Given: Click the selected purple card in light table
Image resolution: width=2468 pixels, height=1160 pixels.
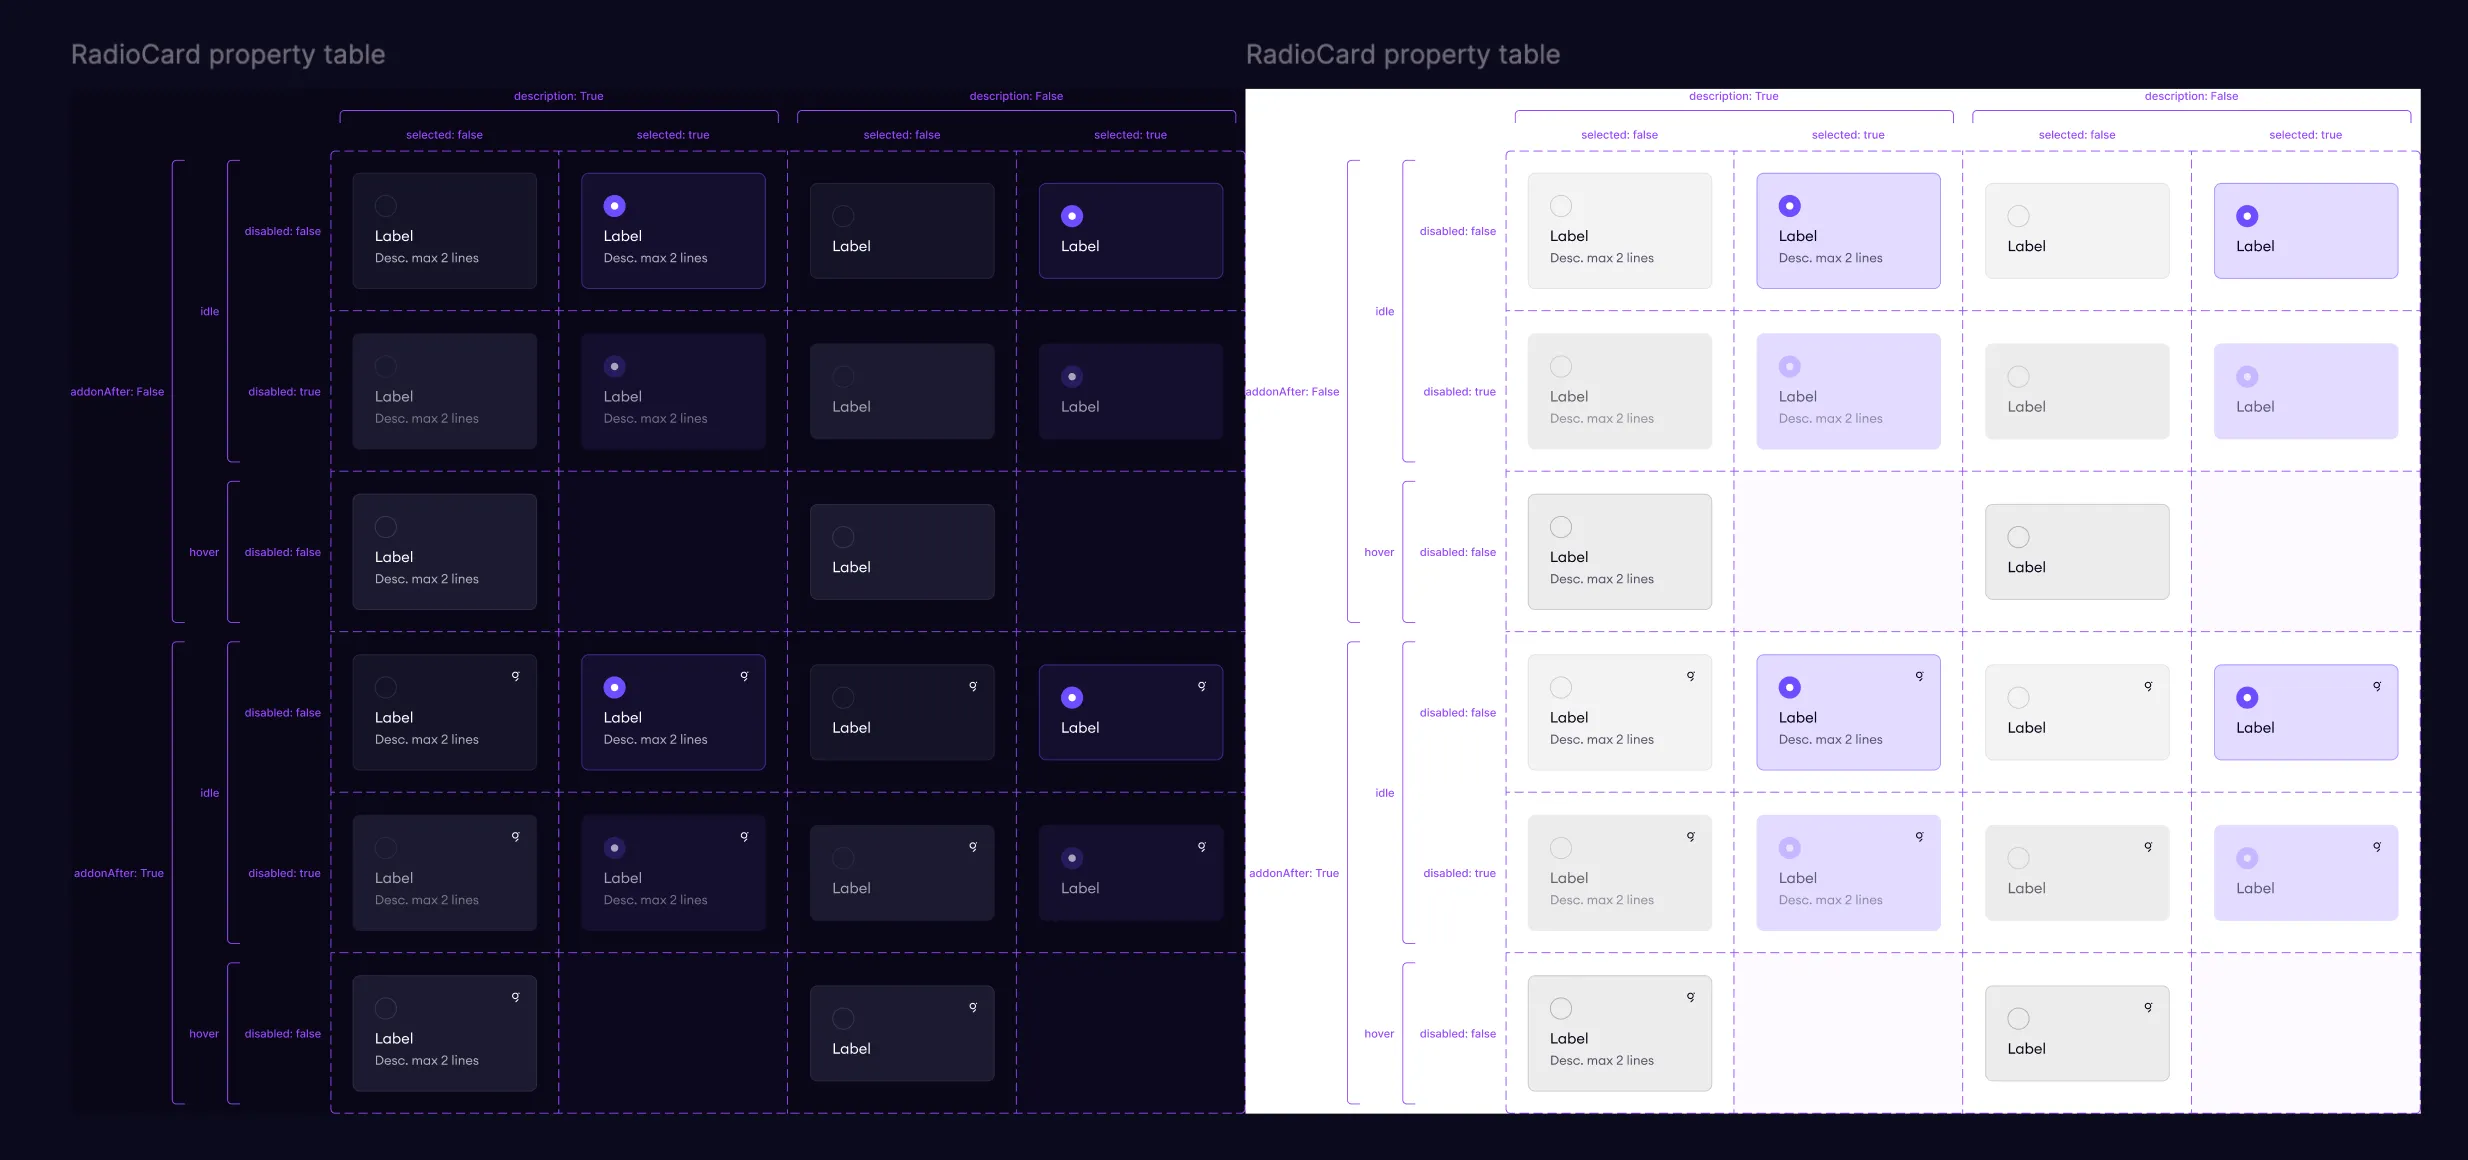Looking at the screenshot, I should click(1846, 230).
